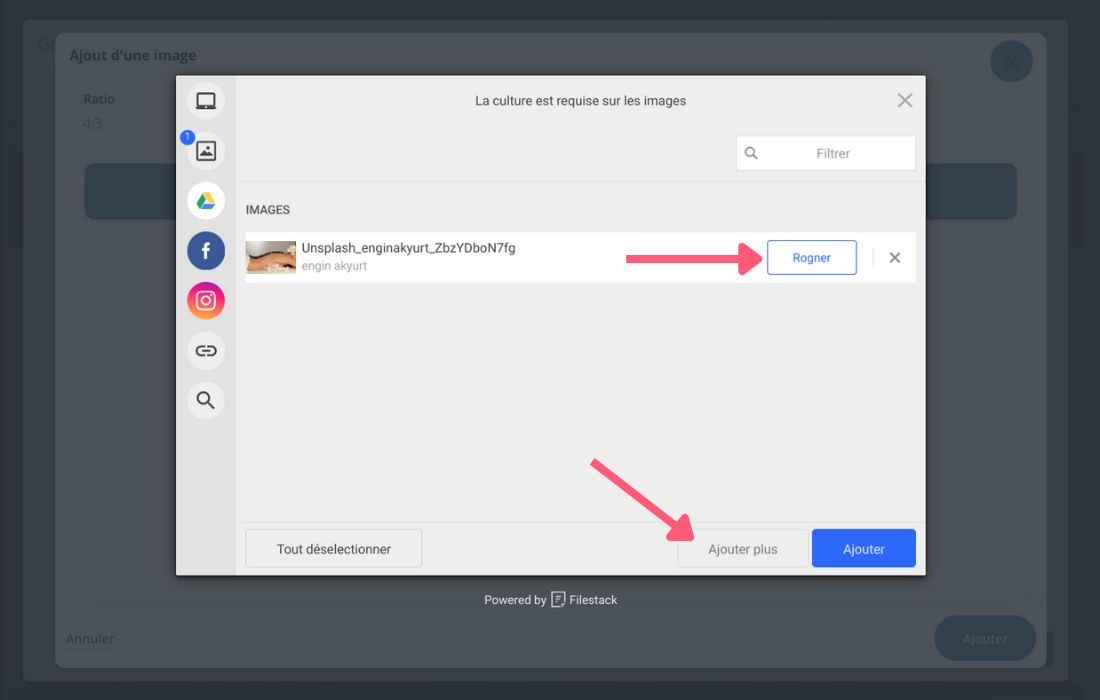Click the author text engin akyurt

click(x=334, y=266)
